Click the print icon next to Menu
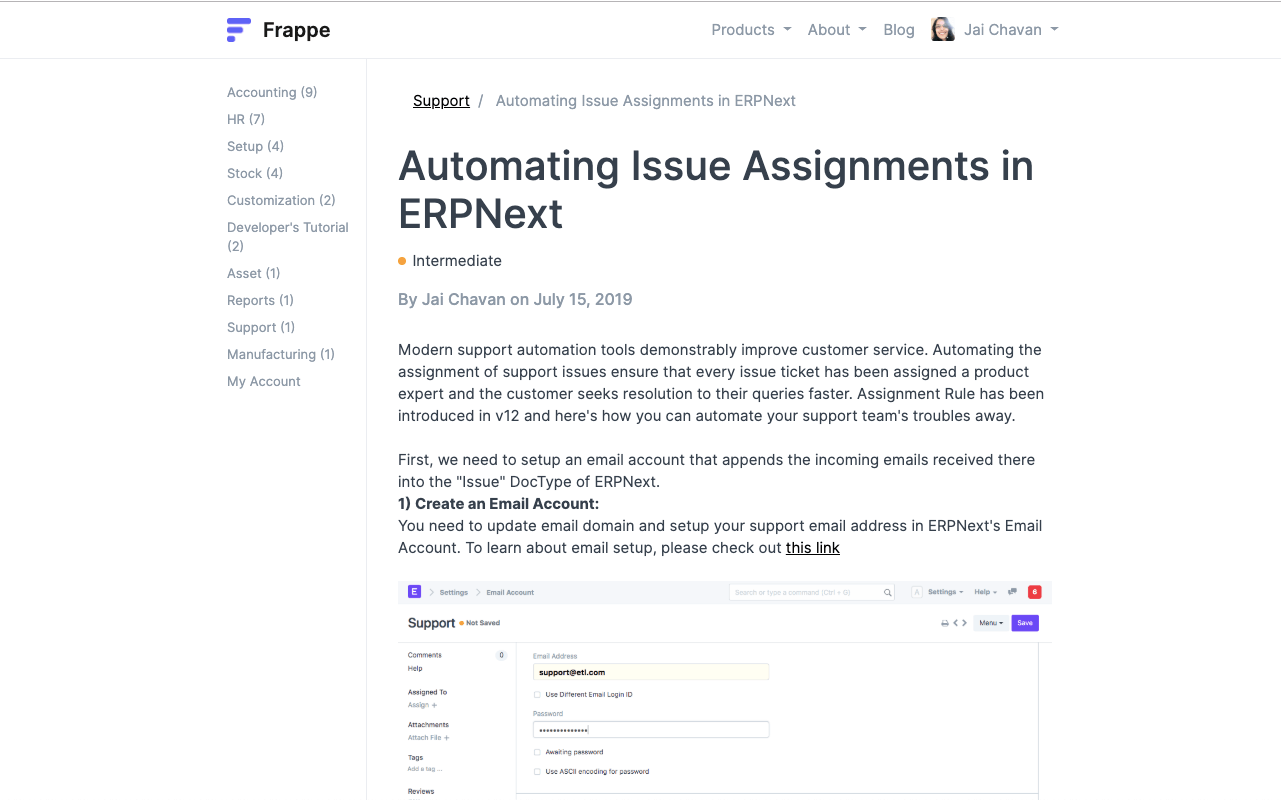 944,622
